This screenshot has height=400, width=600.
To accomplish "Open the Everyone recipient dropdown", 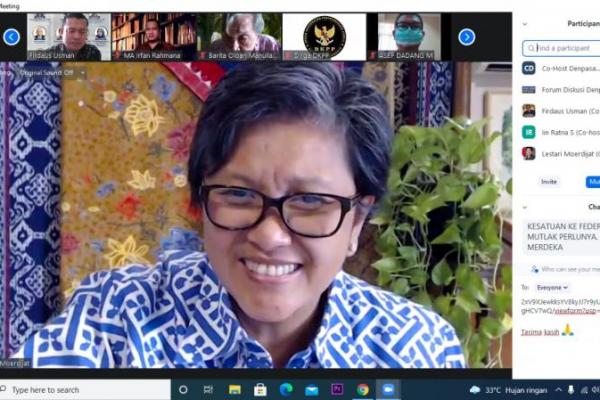I will pos(552,287).
